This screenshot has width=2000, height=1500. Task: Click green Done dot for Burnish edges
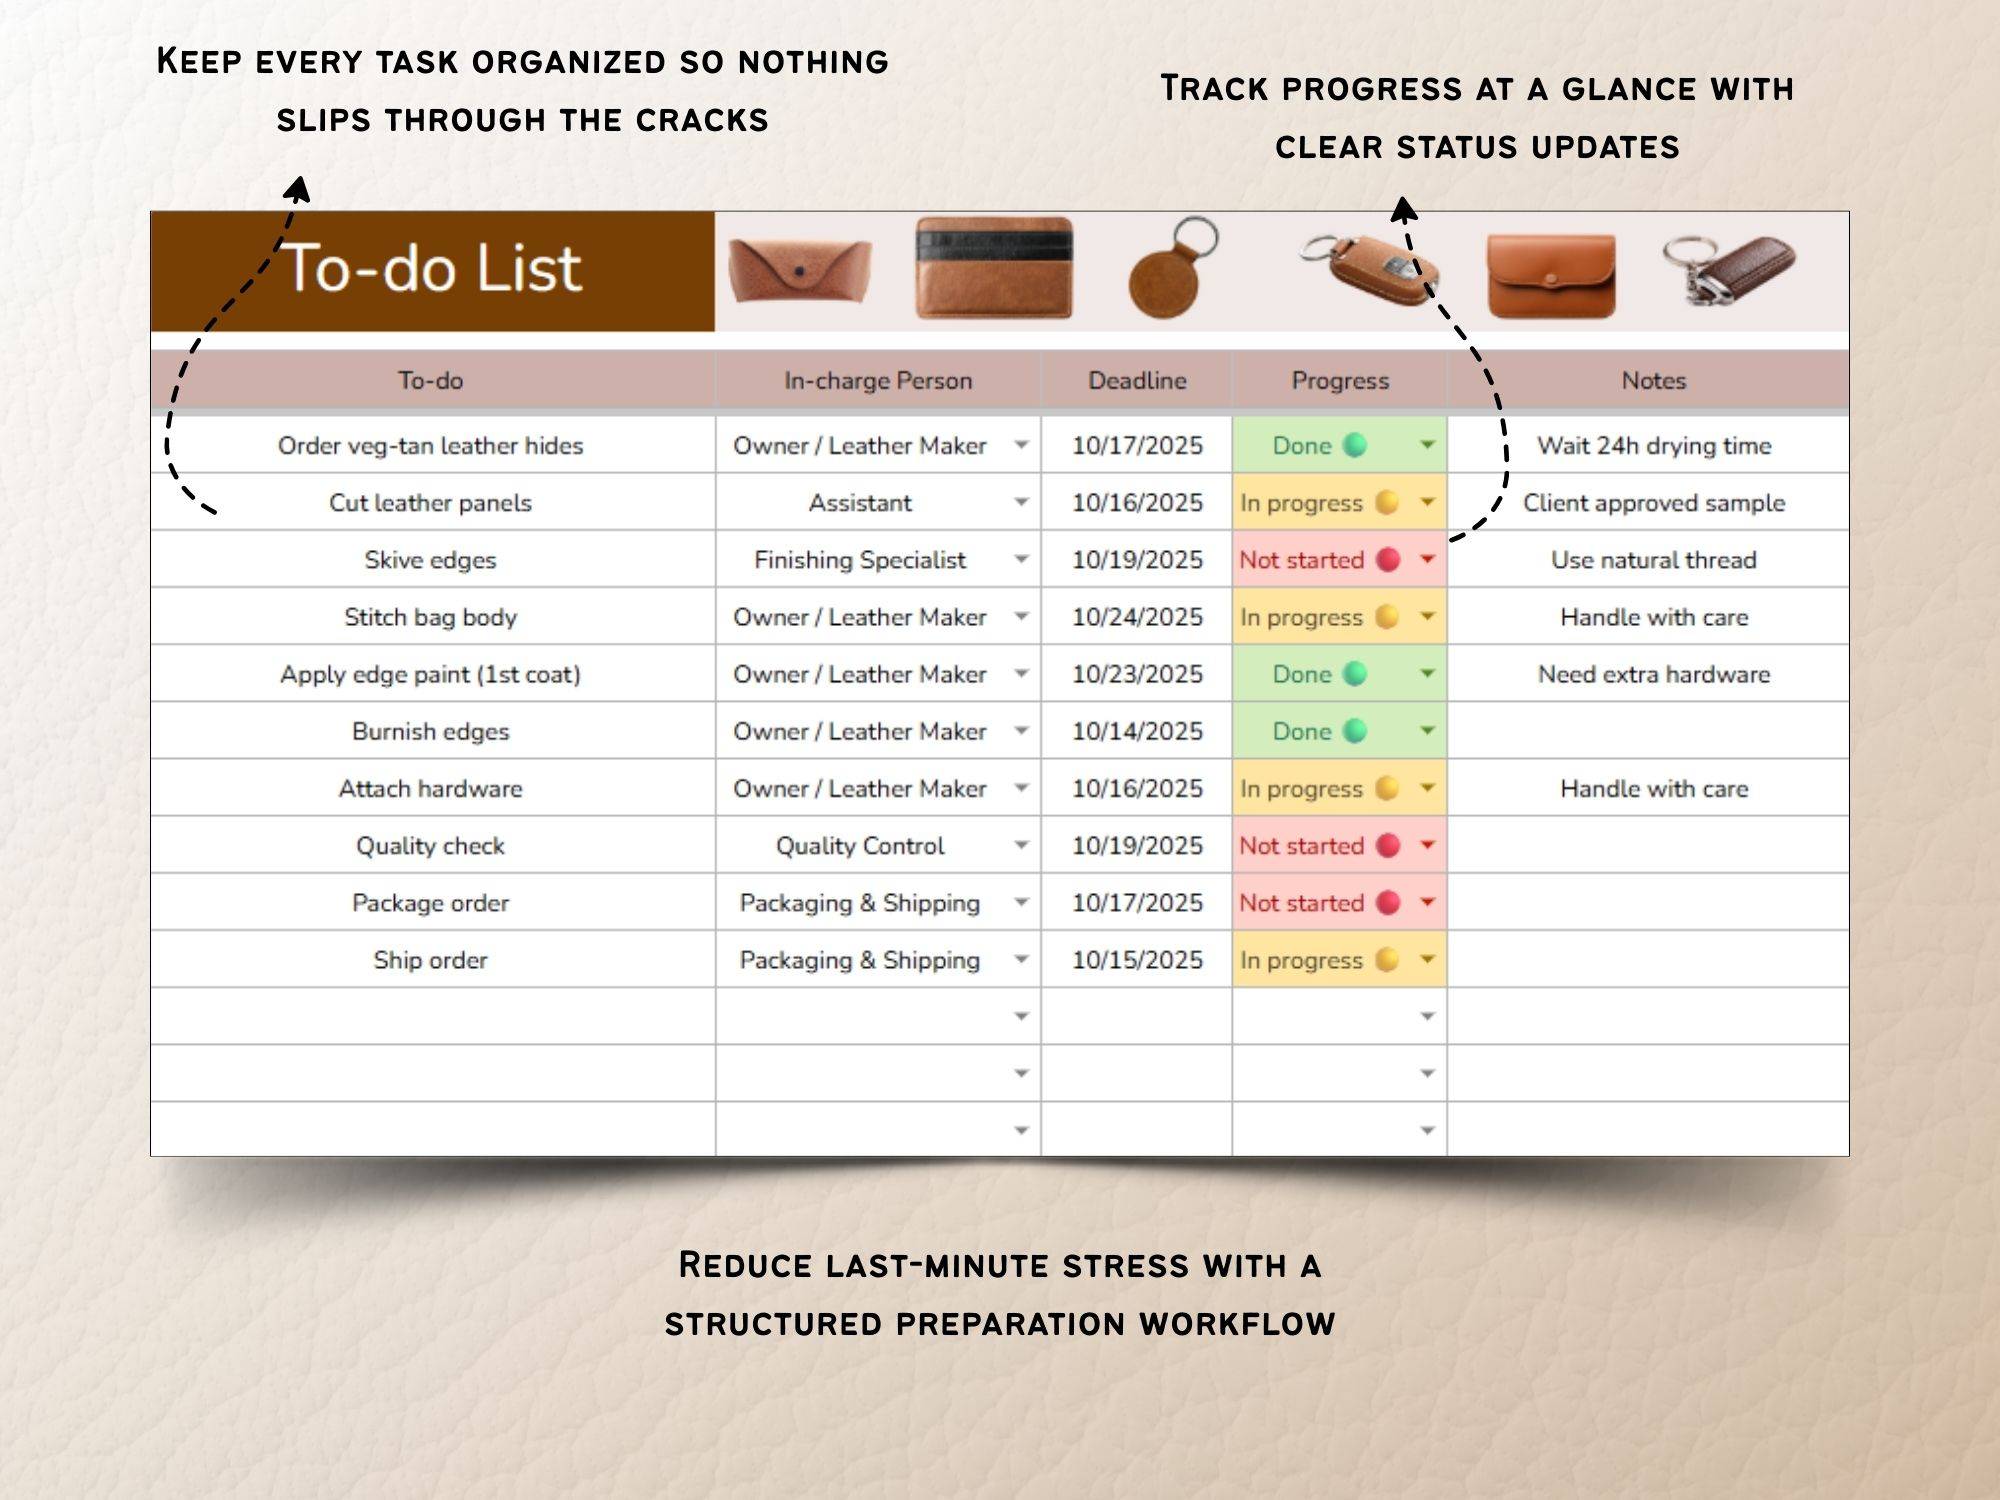[1355, 731]
